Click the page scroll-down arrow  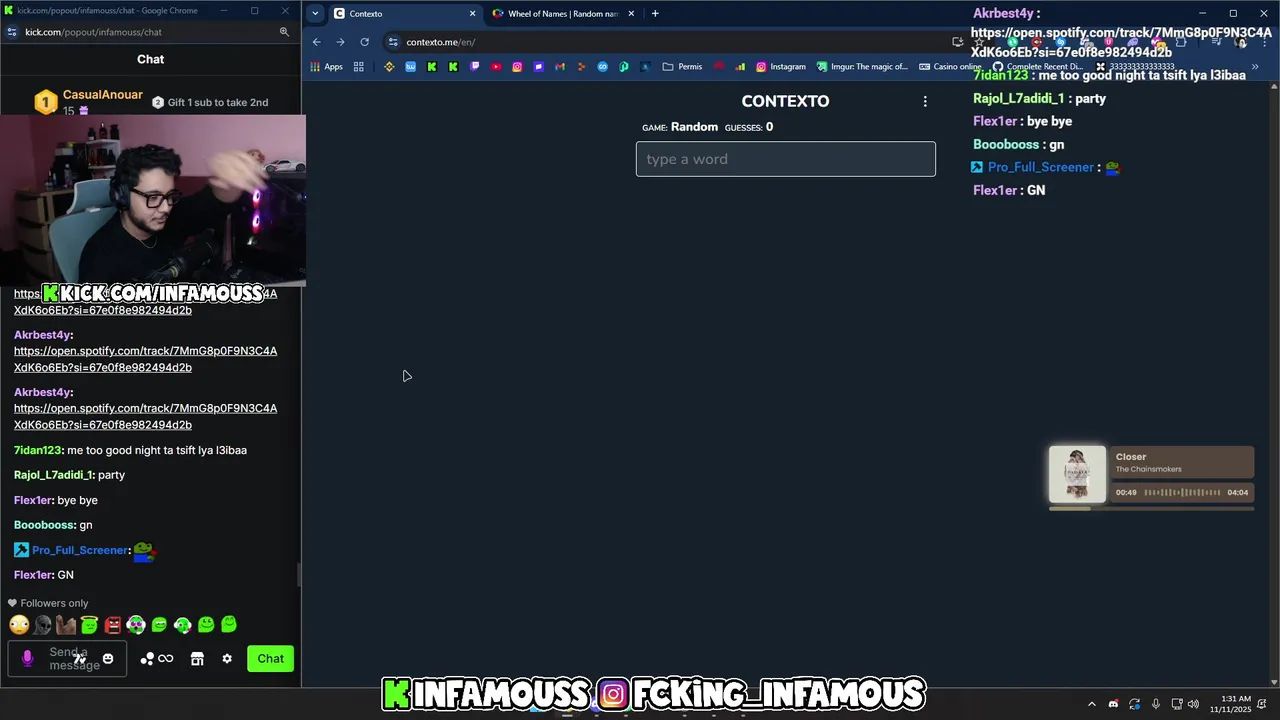tap(1274, 681)
